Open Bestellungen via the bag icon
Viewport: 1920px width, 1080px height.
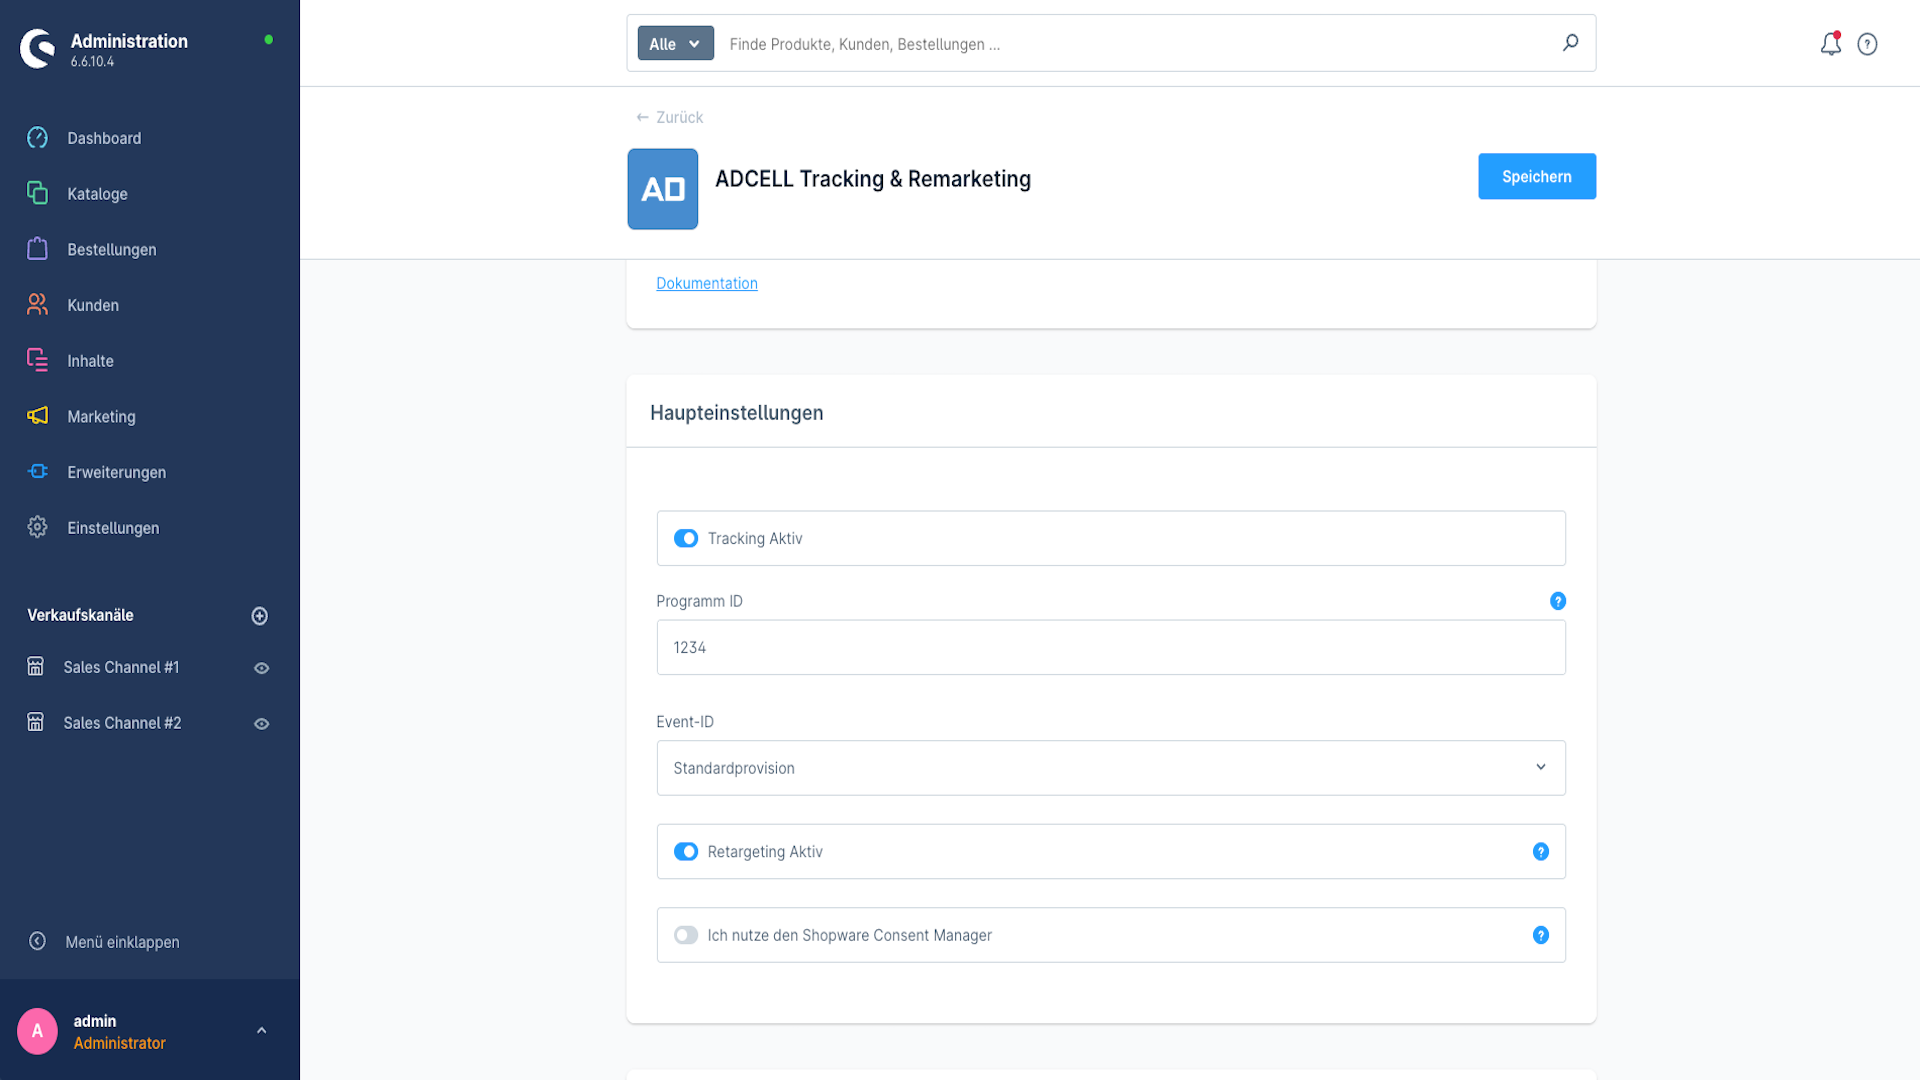click(x=37, y=249)
